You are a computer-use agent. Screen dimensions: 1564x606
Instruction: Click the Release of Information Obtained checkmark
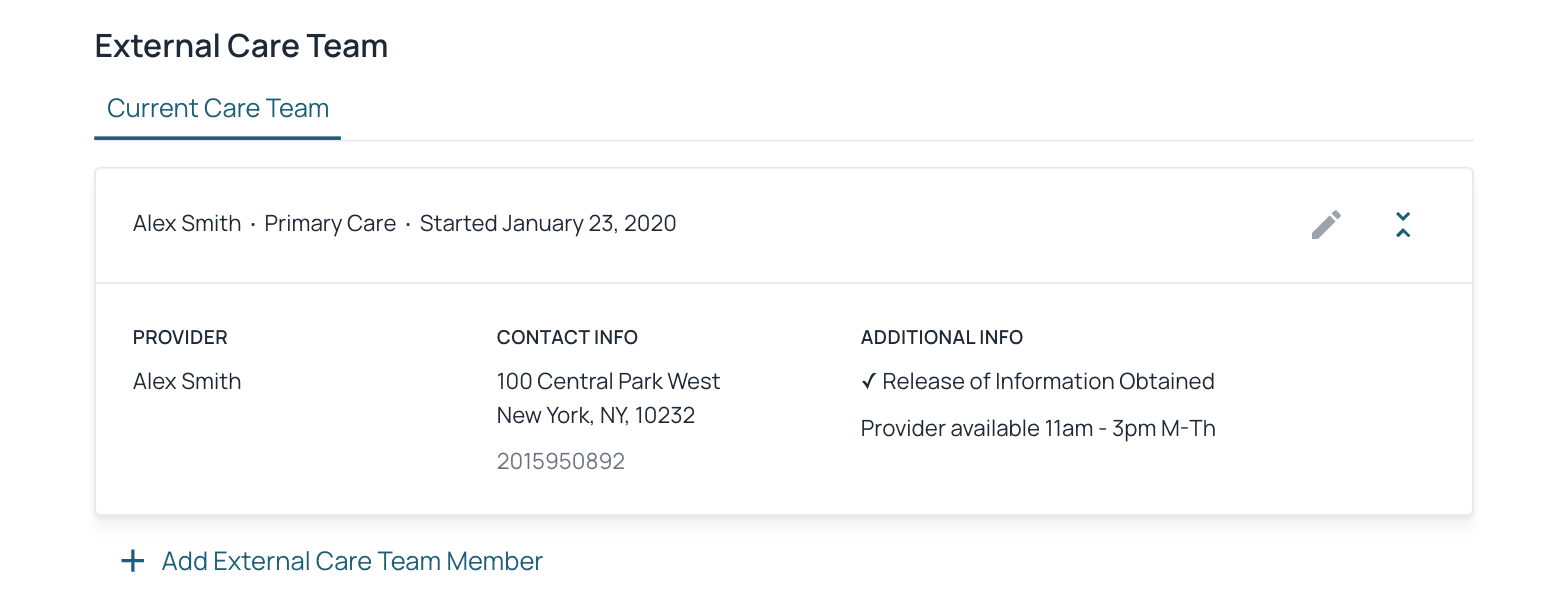pos(868,381)
